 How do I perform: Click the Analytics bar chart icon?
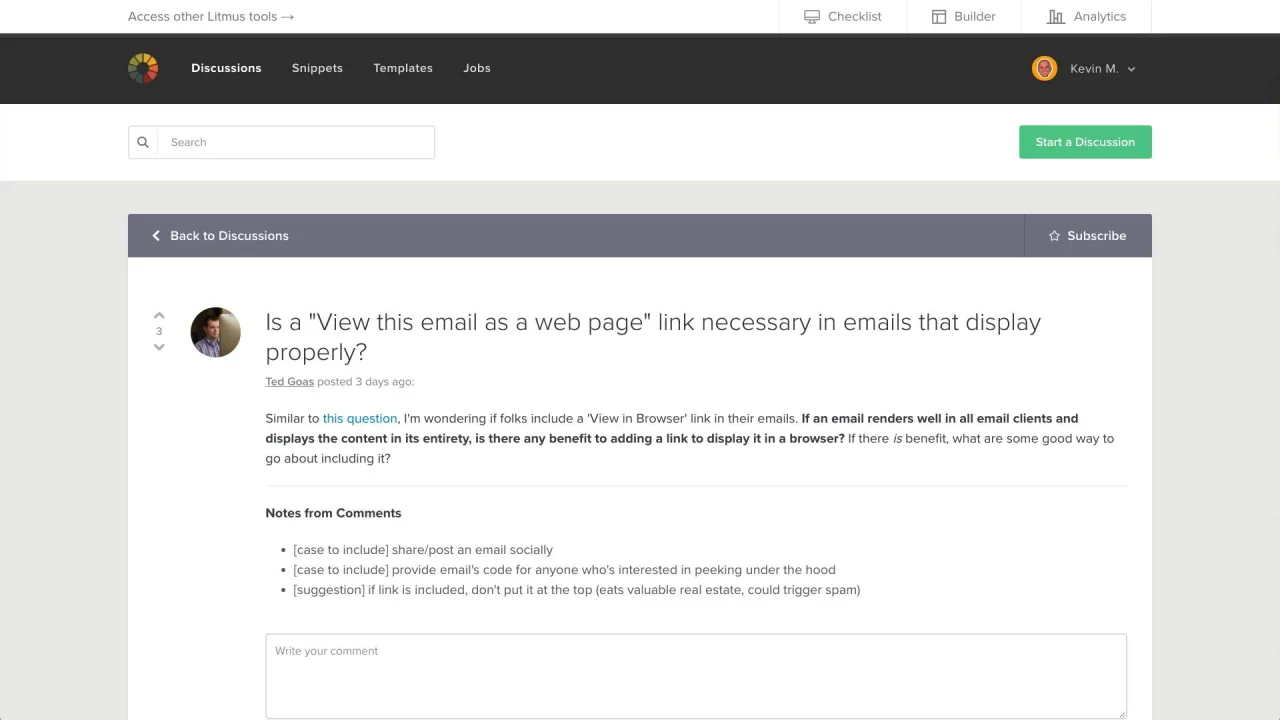coord(1056,17)
